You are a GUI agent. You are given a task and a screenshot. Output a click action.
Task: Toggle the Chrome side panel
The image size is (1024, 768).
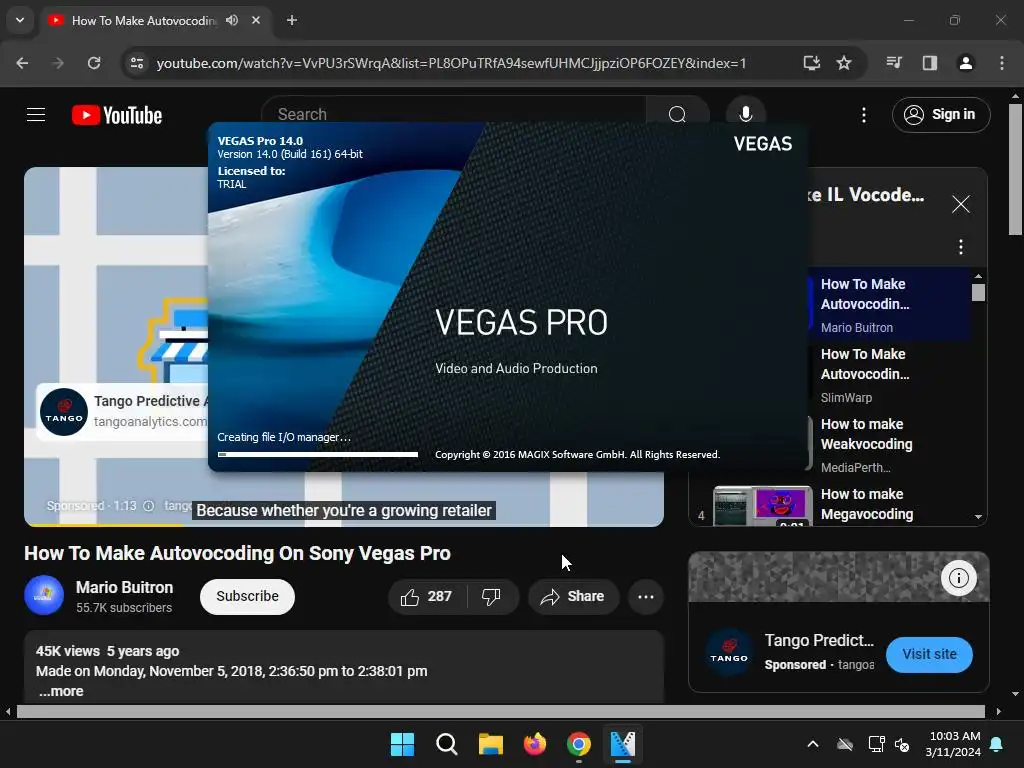click(930, 63)
